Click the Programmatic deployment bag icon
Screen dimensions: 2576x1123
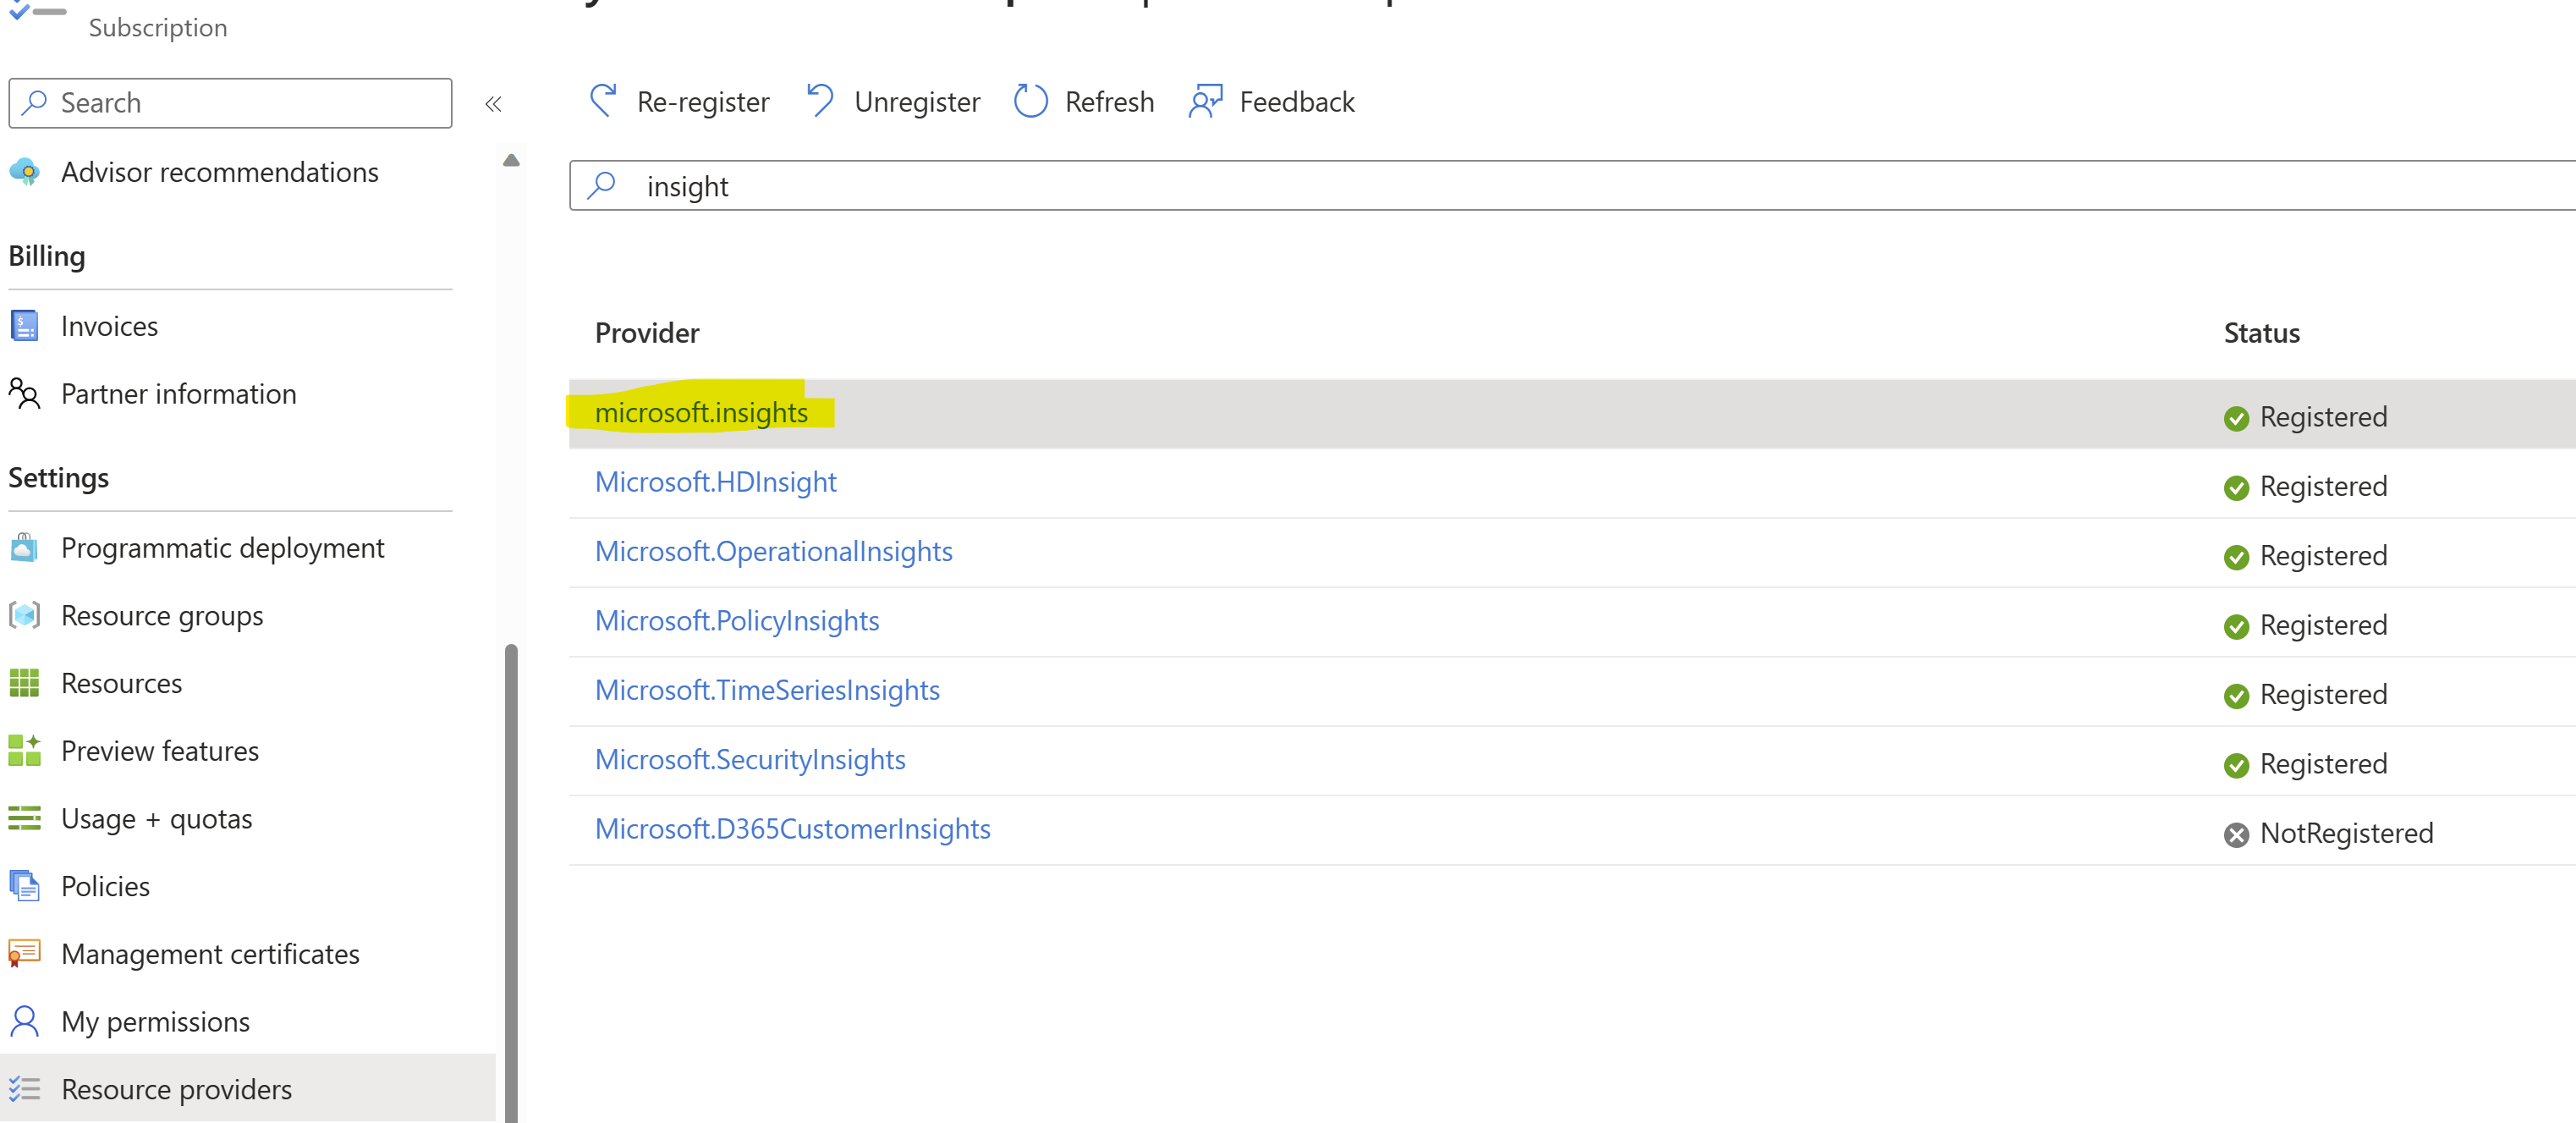tap(24, 548)
